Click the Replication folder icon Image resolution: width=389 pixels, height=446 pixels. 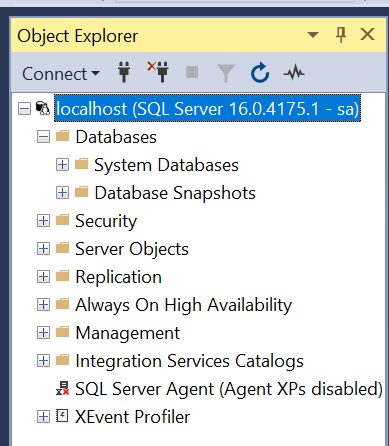click(x=62, y=276)
